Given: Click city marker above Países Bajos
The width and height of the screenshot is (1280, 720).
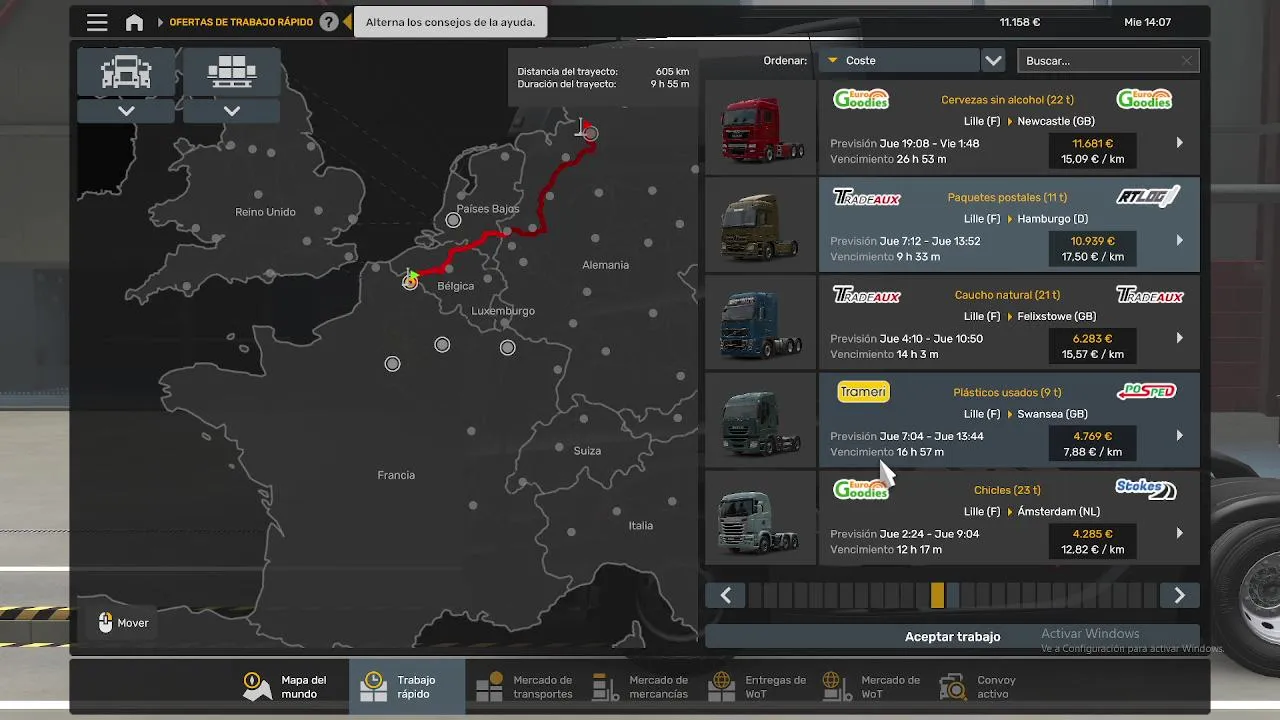Looking at the screenshot, I should pos(453,220).
